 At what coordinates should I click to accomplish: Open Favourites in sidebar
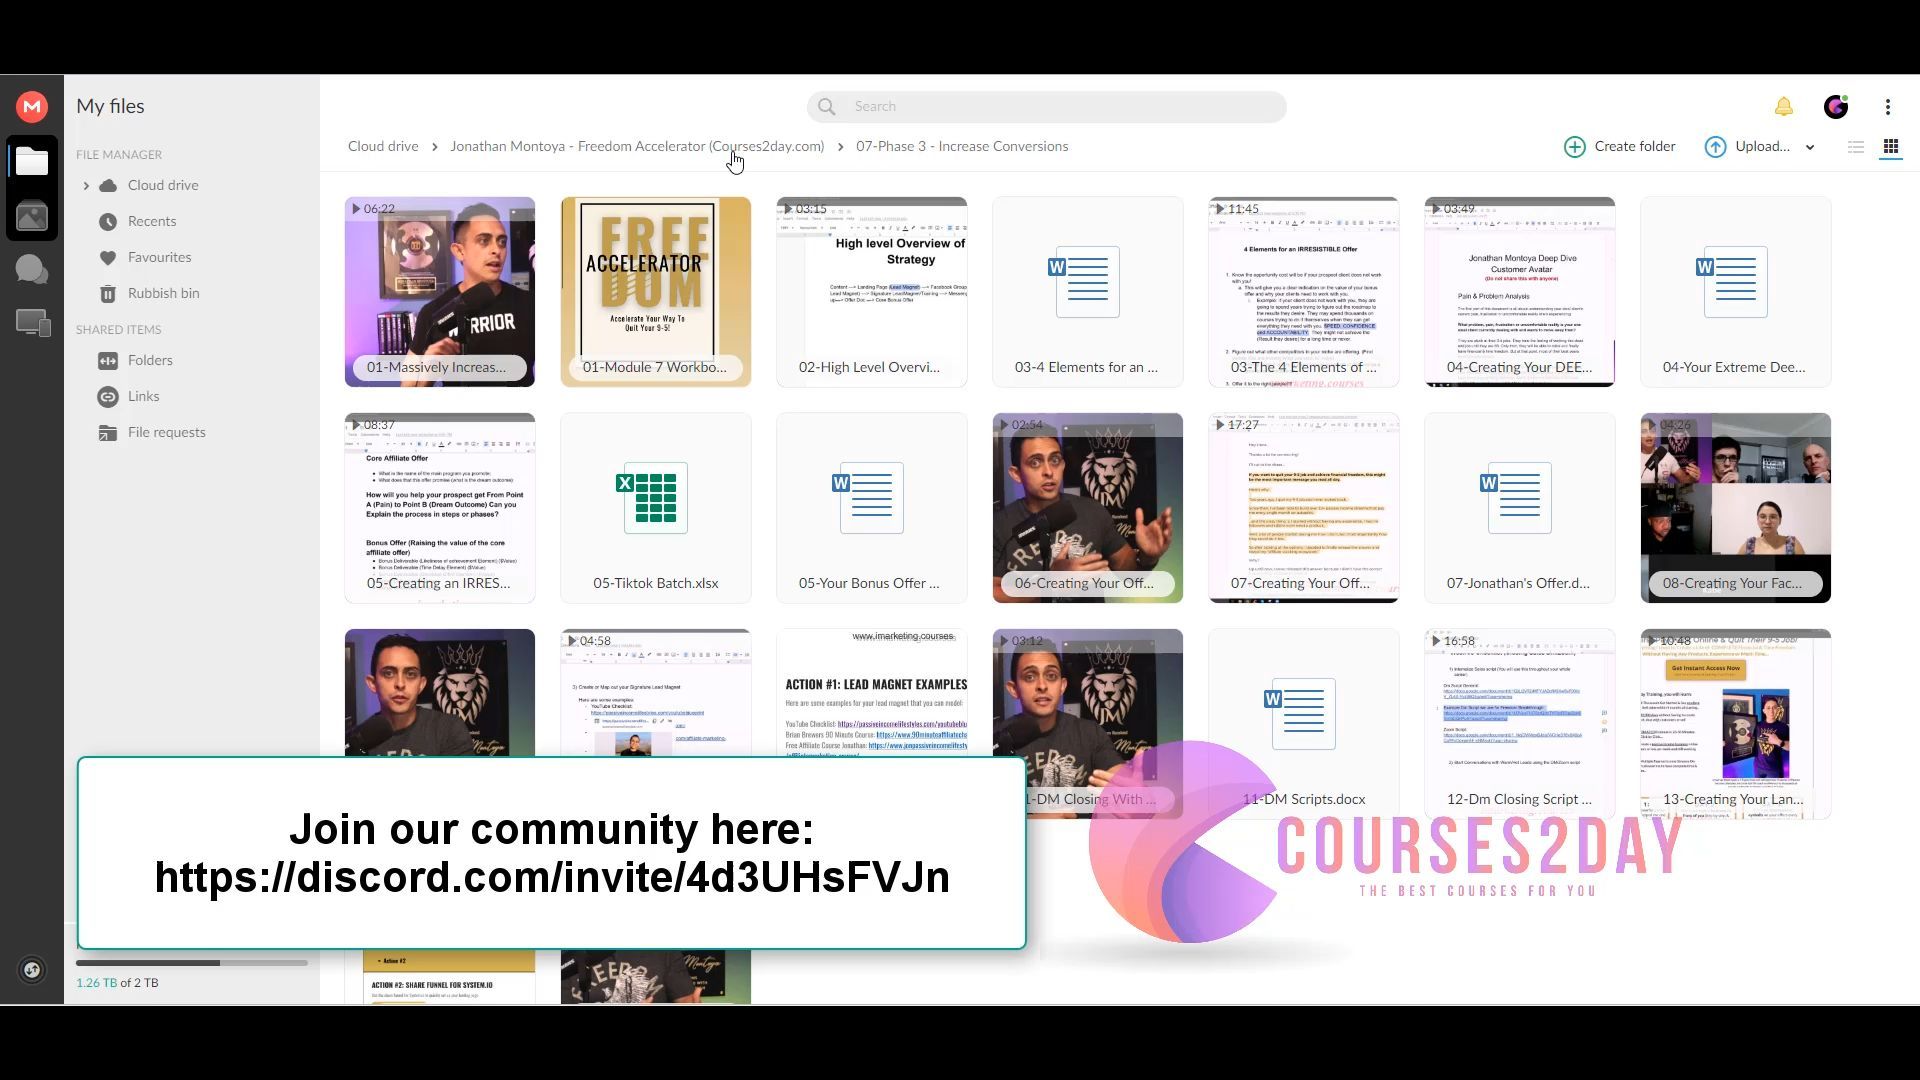click(x=159, y=257)
